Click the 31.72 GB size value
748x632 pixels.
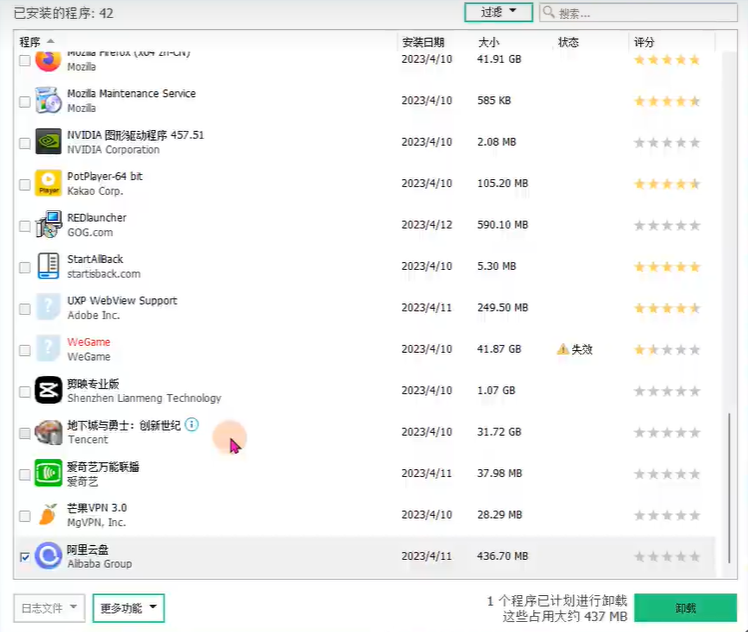(x=499, y=432)
